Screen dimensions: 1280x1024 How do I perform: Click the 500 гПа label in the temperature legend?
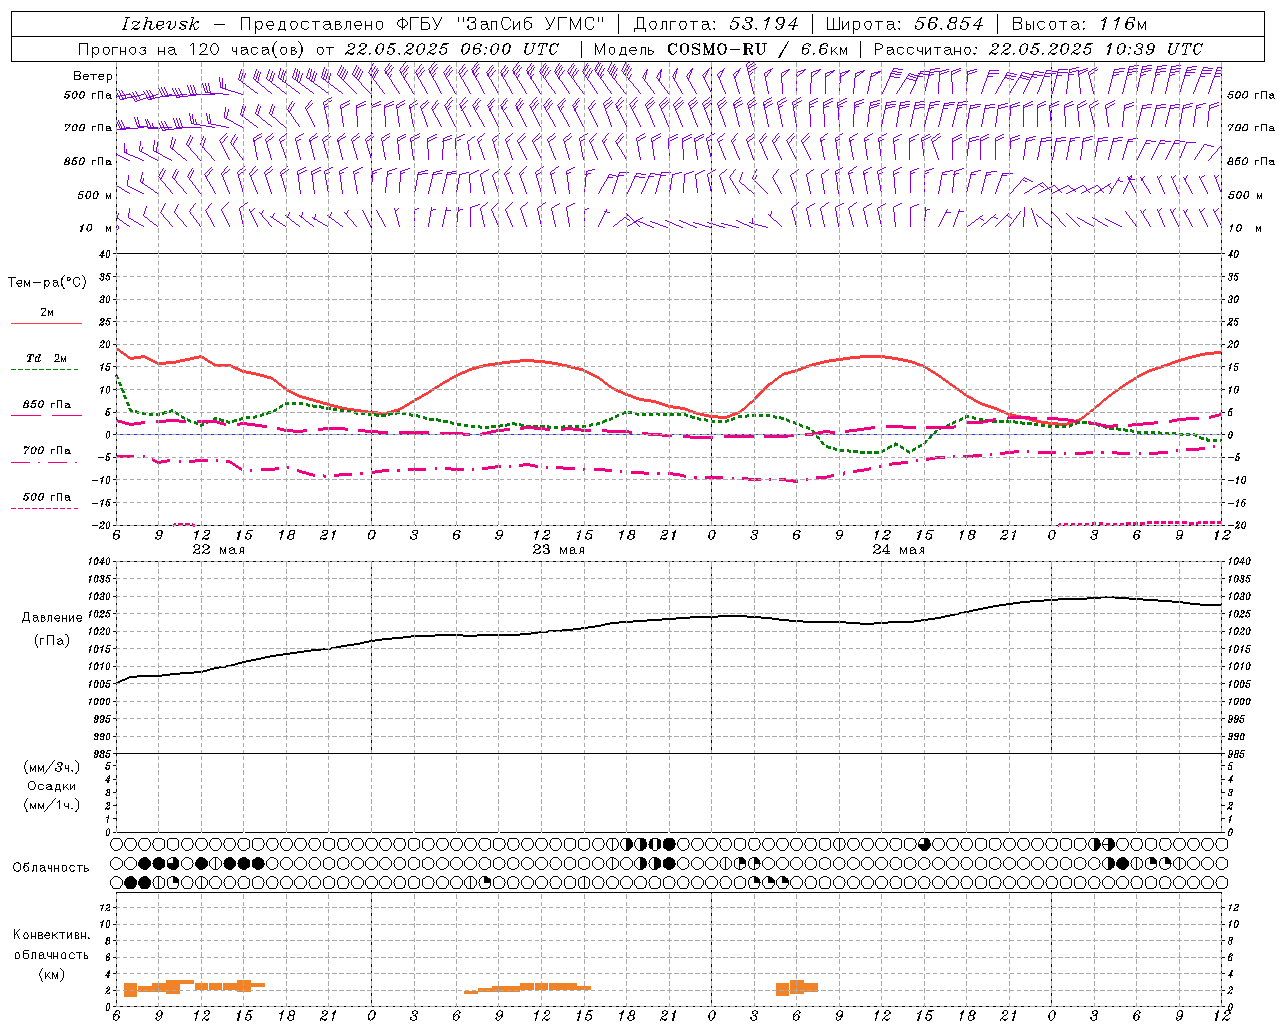pyautogui.click(x=47, y=497)
